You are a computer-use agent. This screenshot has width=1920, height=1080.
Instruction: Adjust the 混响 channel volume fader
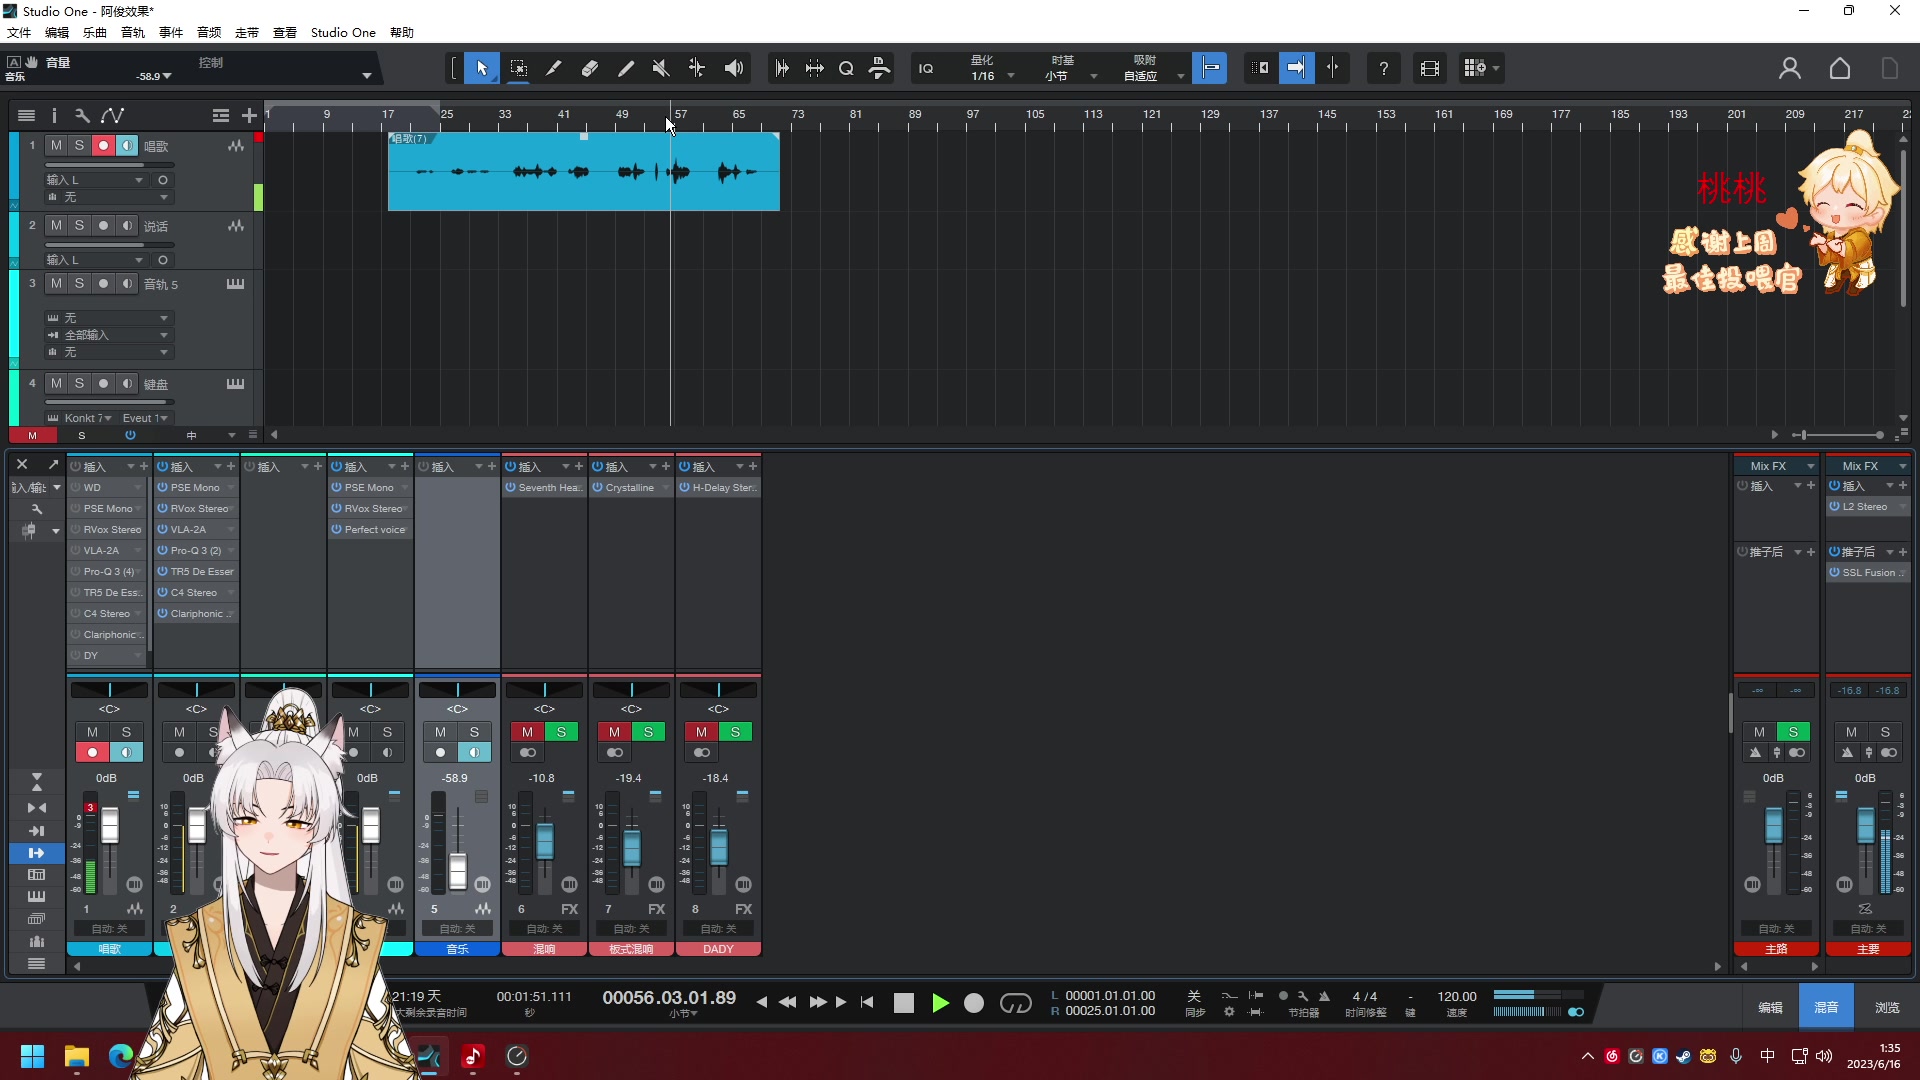pos(545,840)
